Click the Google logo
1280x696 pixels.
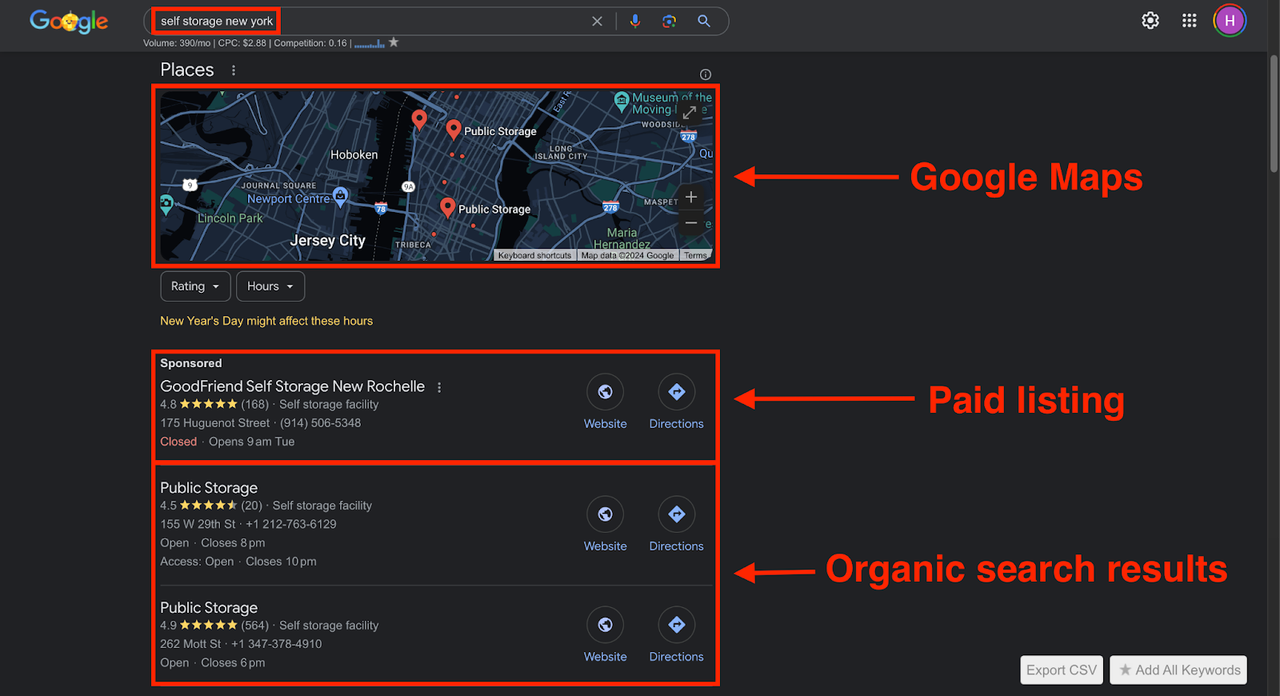(x=67, y=21)
